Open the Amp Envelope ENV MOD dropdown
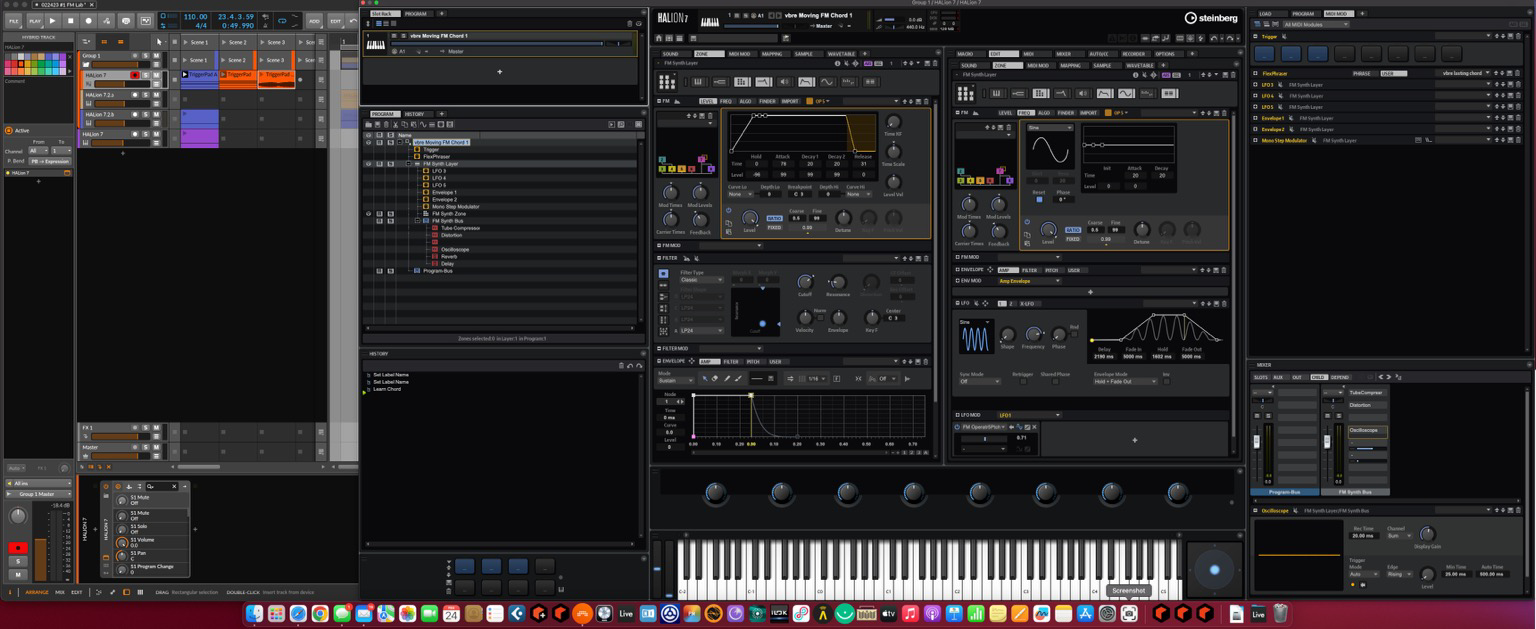The height and width of the screenshot is (629, 1536). pos(1029,281)
